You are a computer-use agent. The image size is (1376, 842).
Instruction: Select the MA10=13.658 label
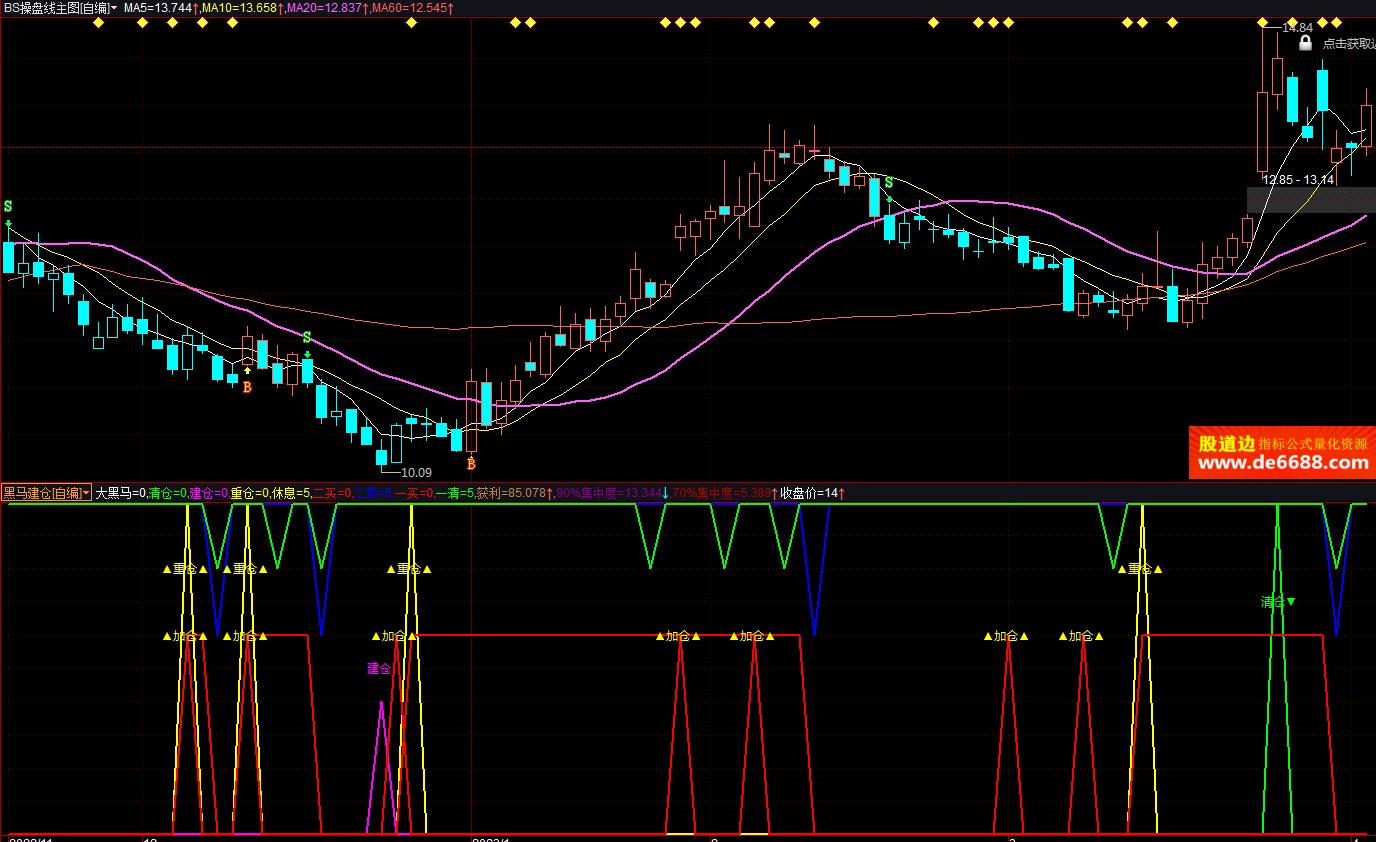[240, 7]
